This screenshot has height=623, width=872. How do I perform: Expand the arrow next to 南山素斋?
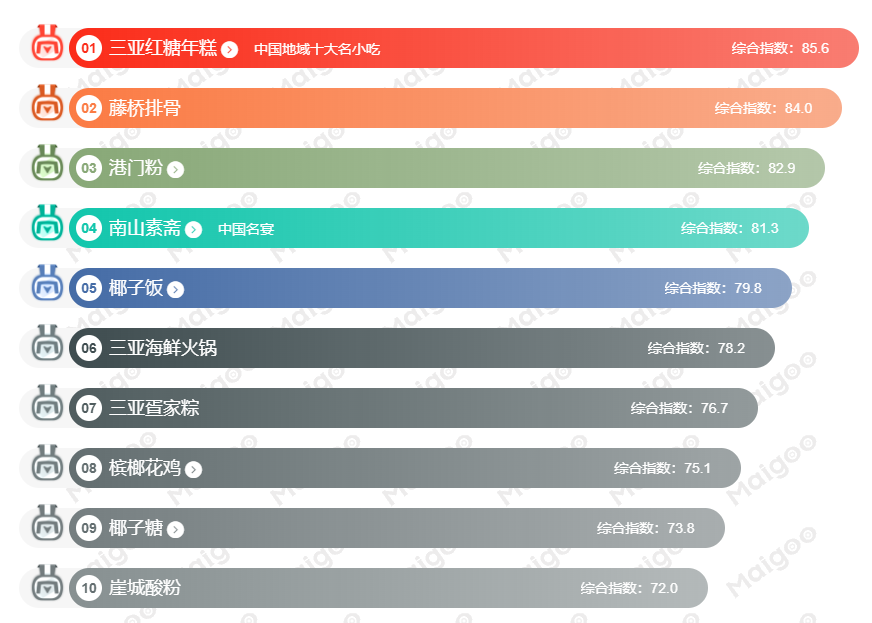[x=194, y=229]
